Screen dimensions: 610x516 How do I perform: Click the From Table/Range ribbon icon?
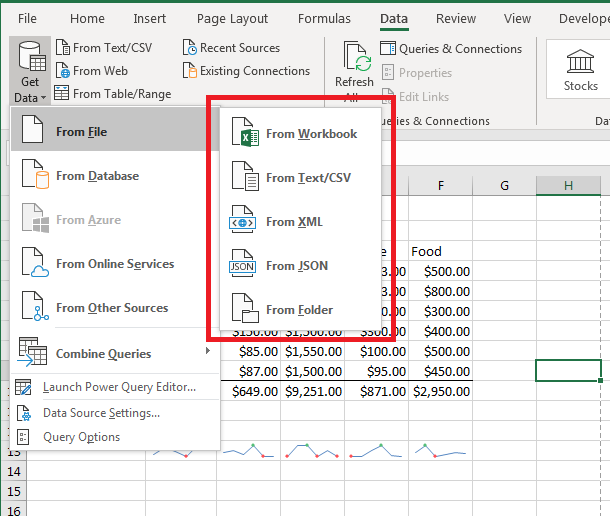click(61, 93)
